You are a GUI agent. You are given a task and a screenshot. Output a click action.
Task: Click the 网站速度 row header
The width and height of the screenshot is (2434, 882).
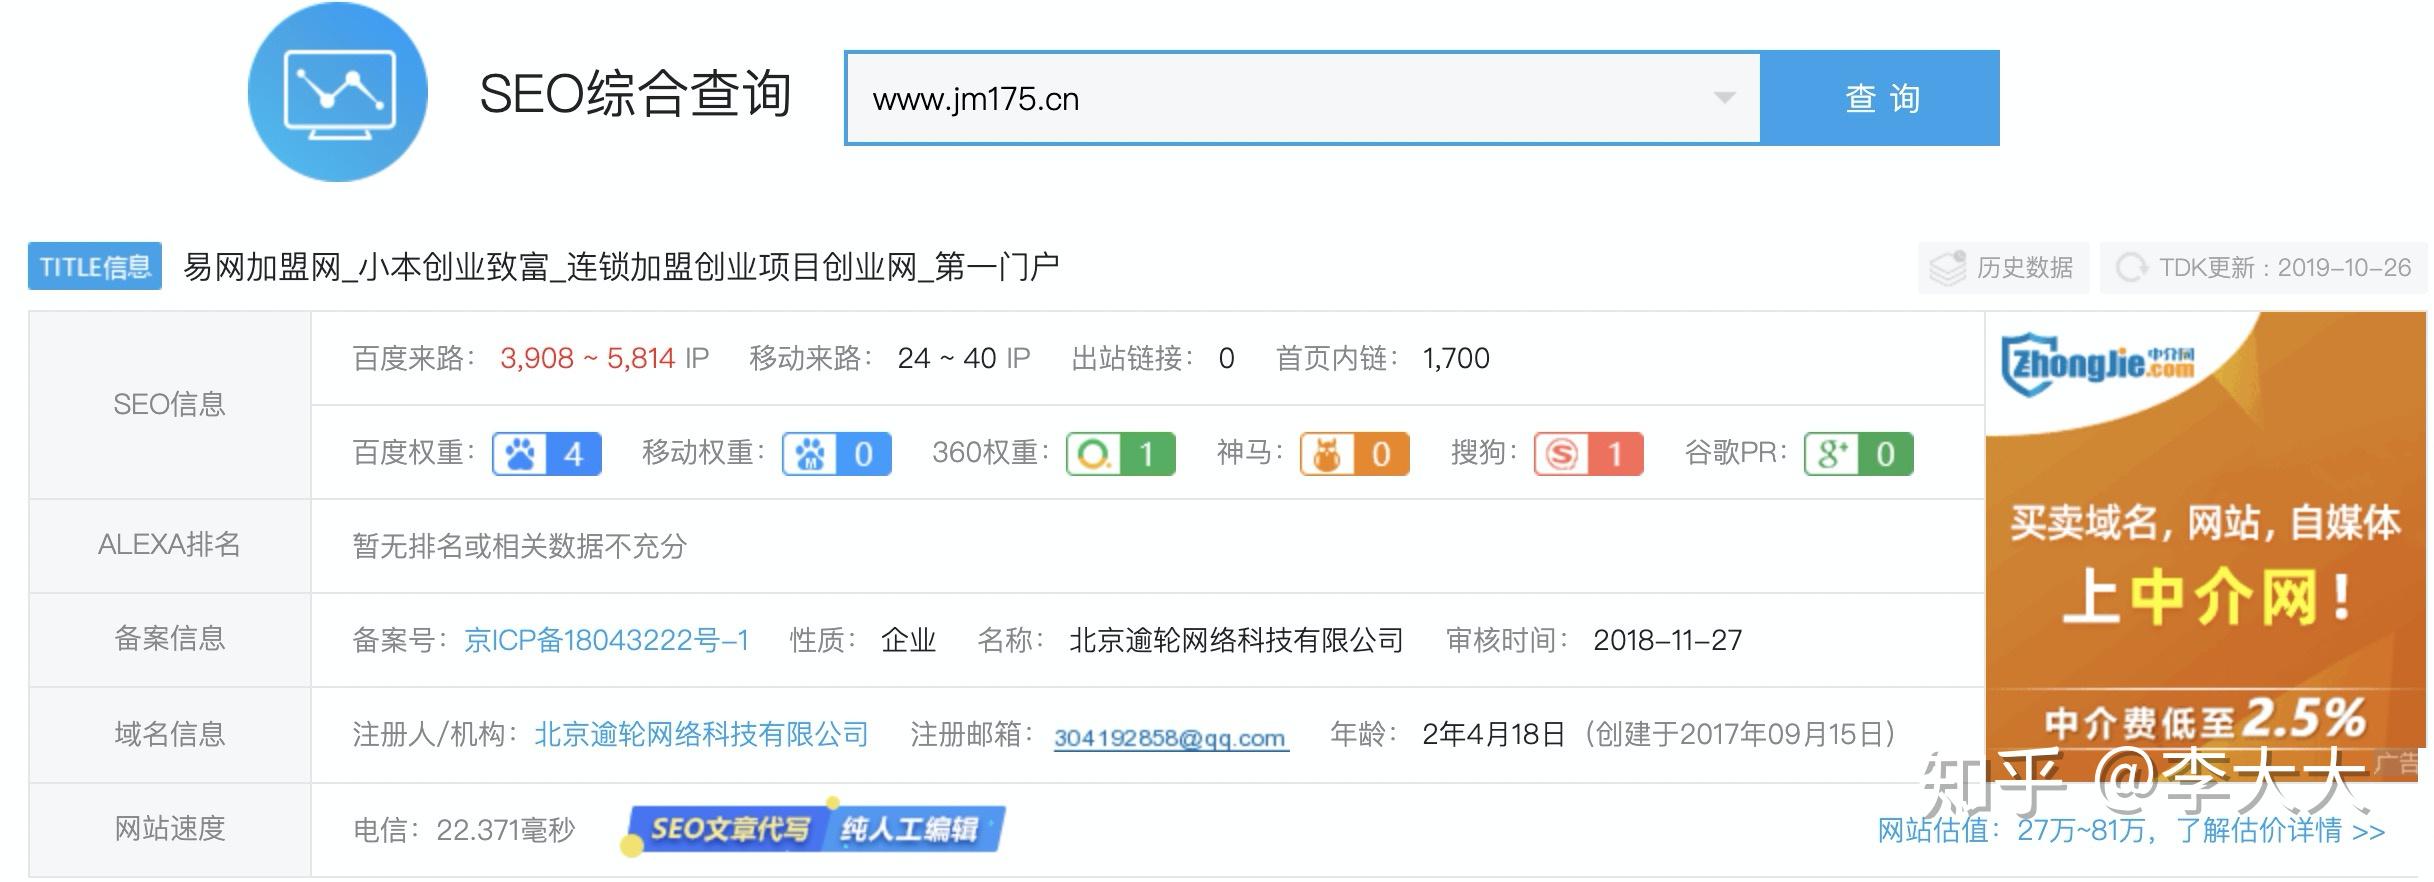point(169,829)
